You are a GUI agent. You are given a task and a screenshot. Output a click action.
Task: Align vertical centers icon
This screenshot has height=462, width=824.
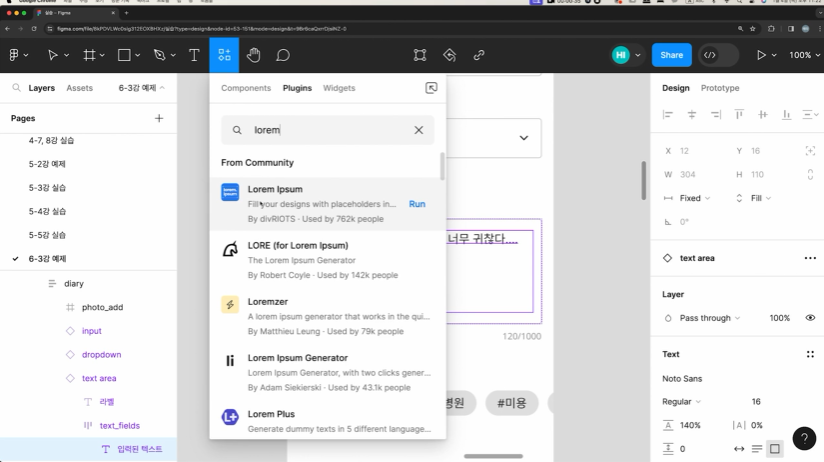click(763, 115)
